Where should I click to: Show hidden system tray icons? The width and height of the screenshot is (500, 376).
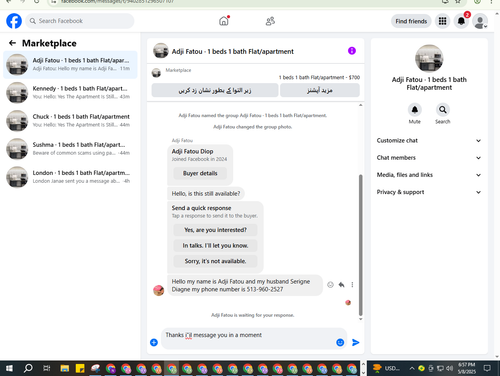click(412, 368)
